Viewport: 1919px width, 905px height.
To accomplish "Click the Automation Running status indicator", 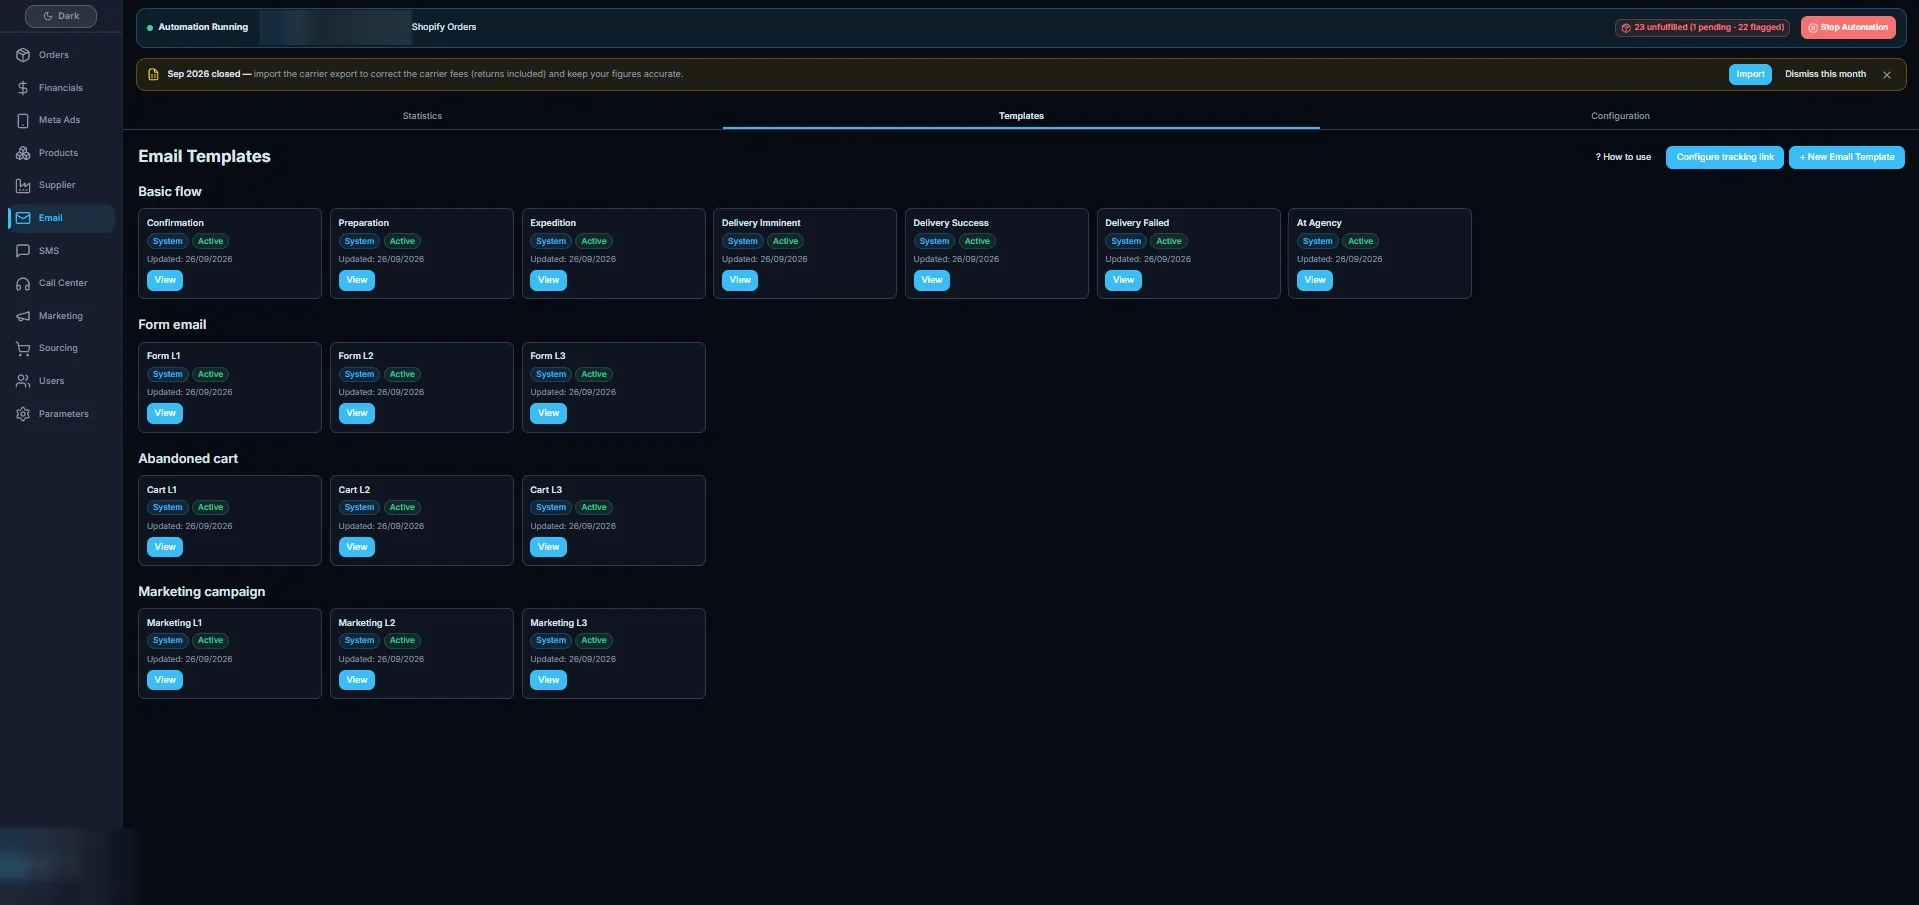I will (x=198, y=27).
